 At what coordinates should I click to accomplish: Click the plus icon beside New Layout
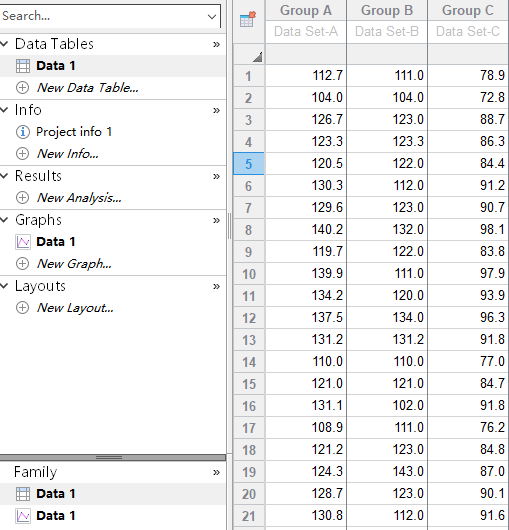(22, 308)
